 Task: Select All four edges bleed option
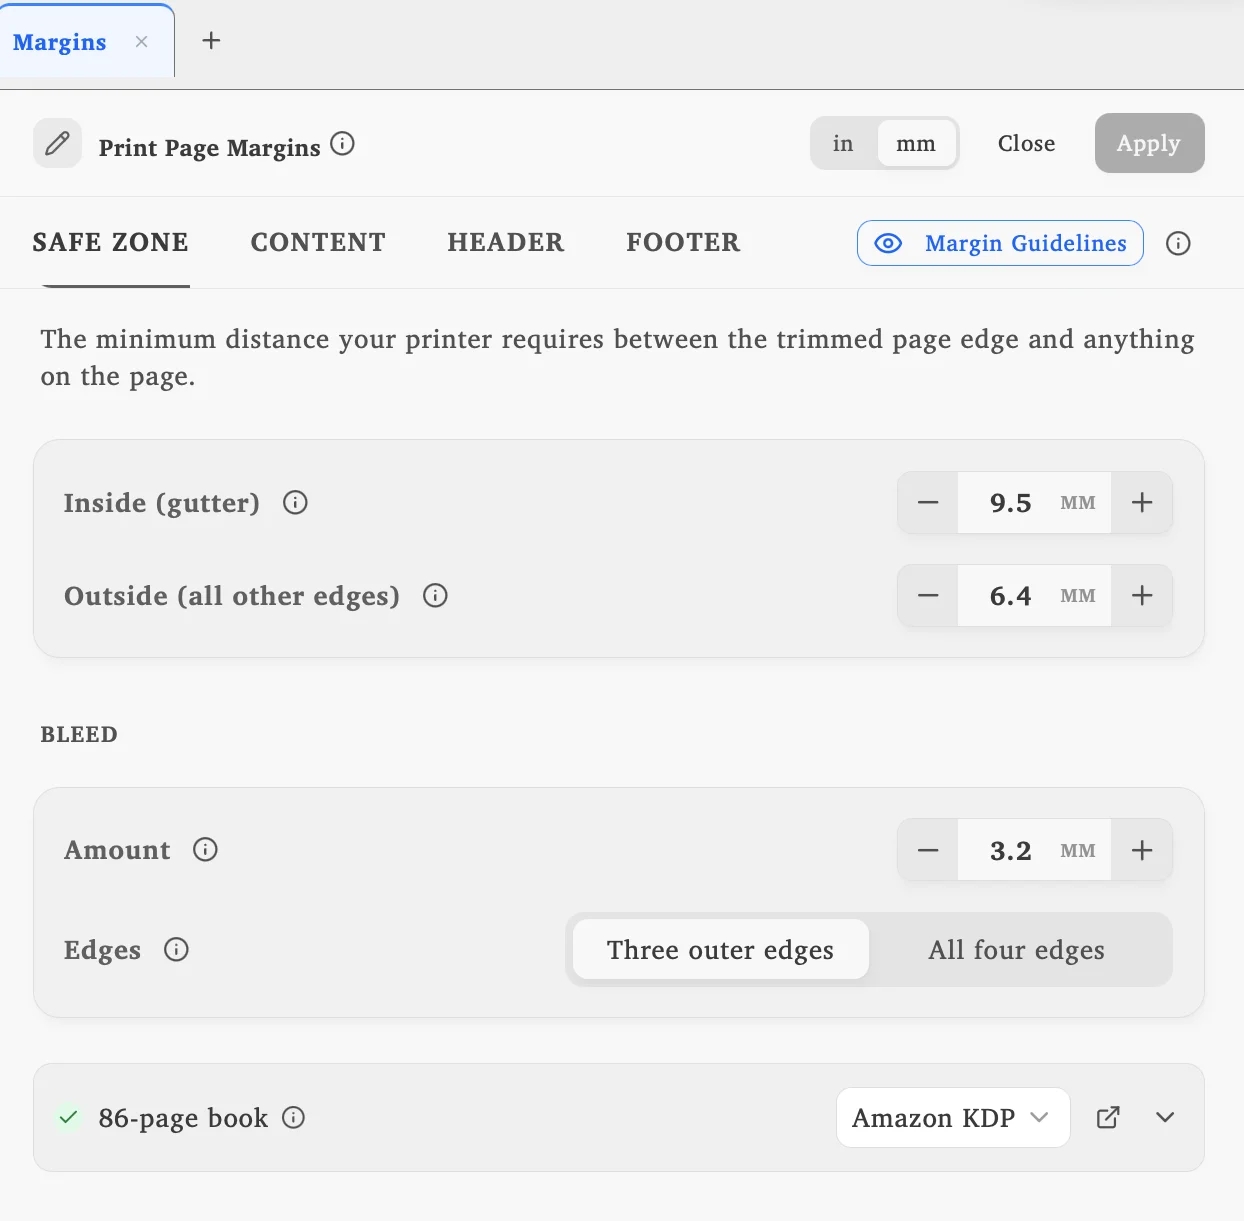click(1017, 949)
